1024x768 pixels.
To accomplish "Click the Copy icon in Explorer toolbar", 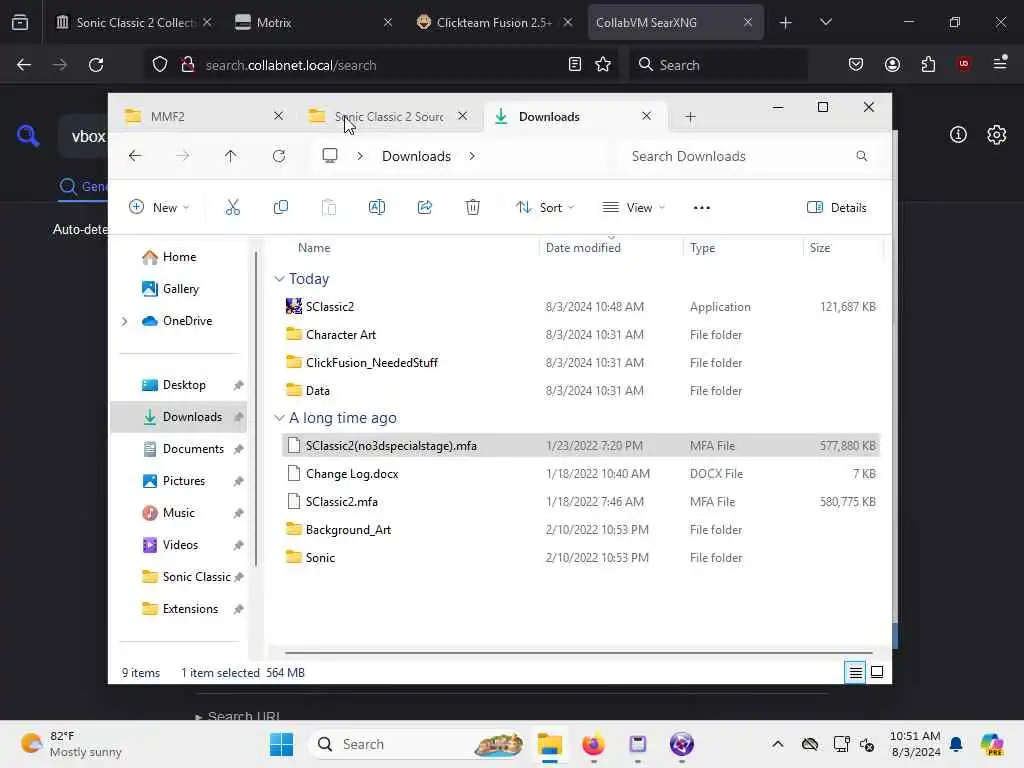I will click(281, 208).
